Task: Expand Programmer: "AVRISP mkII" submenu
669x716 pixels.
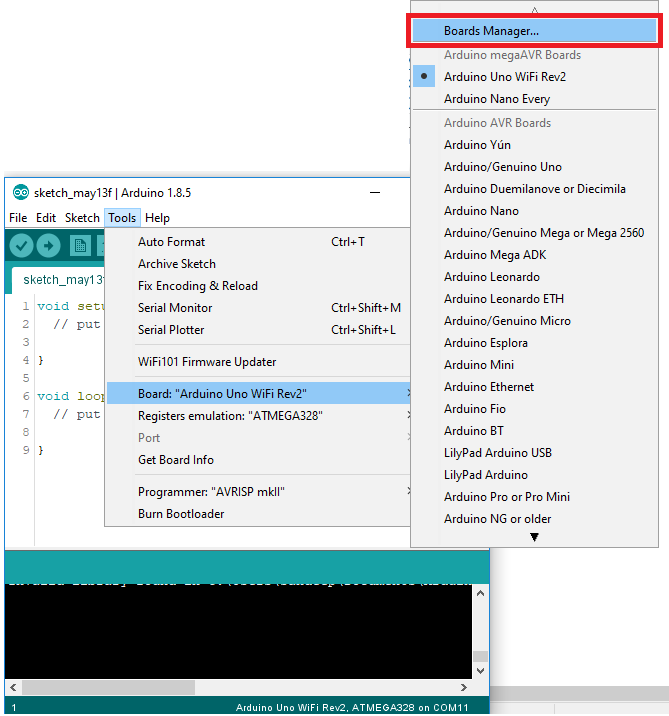Action: (258, 492)
